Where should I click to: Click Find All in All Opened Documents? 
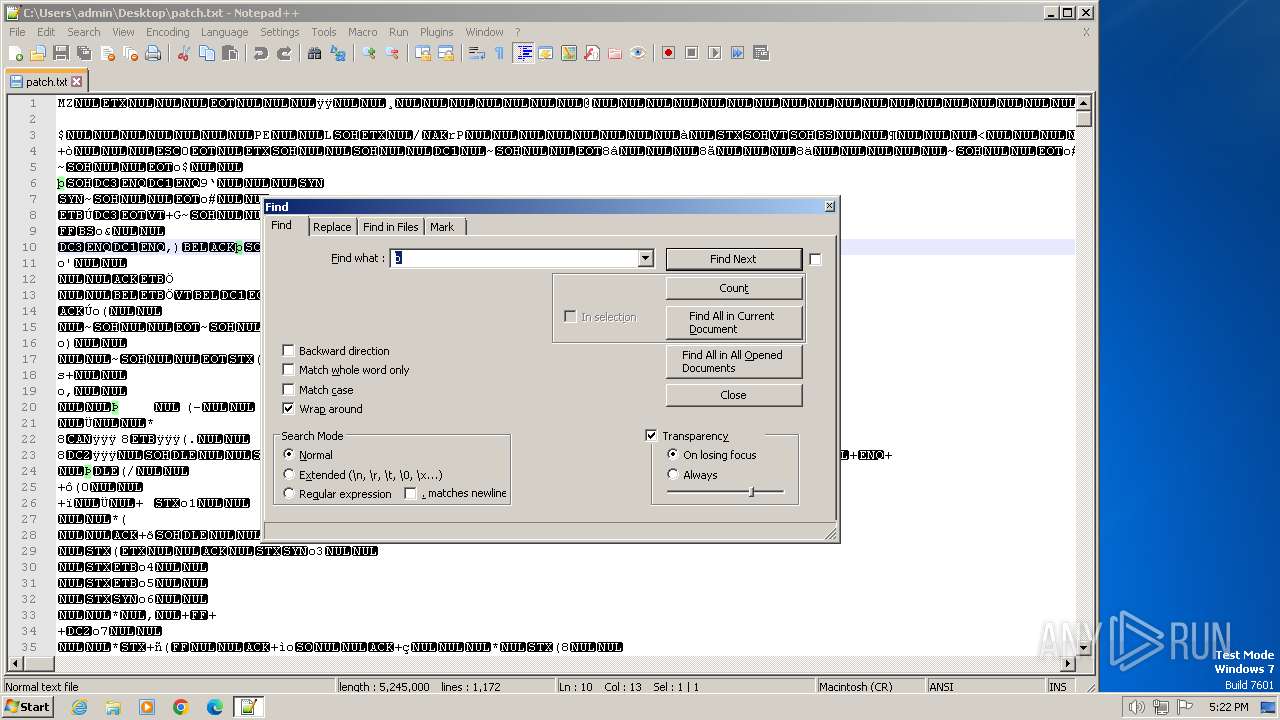(733, 361)
